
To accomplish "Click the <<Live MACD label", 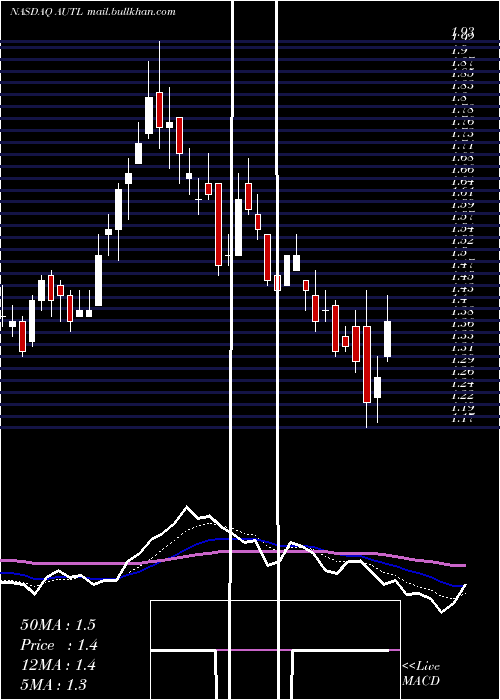I will point(421,674).
